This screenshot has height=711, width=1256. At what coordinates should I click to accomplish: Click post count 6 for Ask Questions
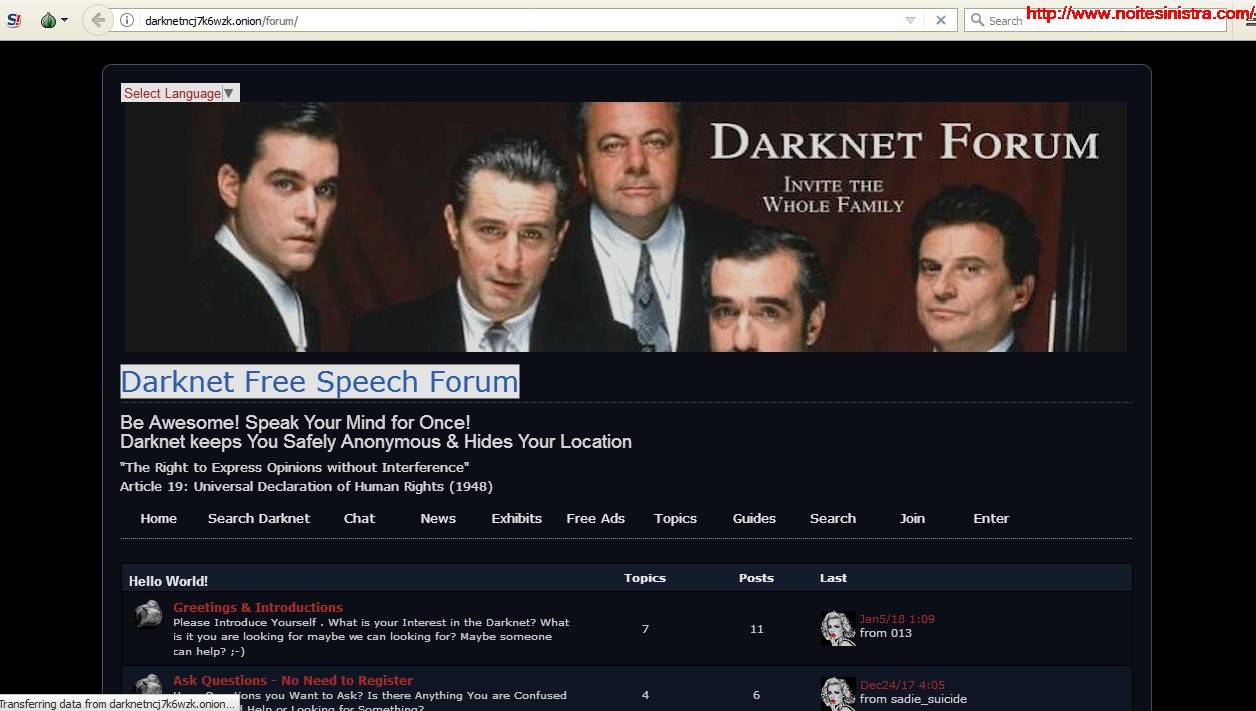point(756,695)
